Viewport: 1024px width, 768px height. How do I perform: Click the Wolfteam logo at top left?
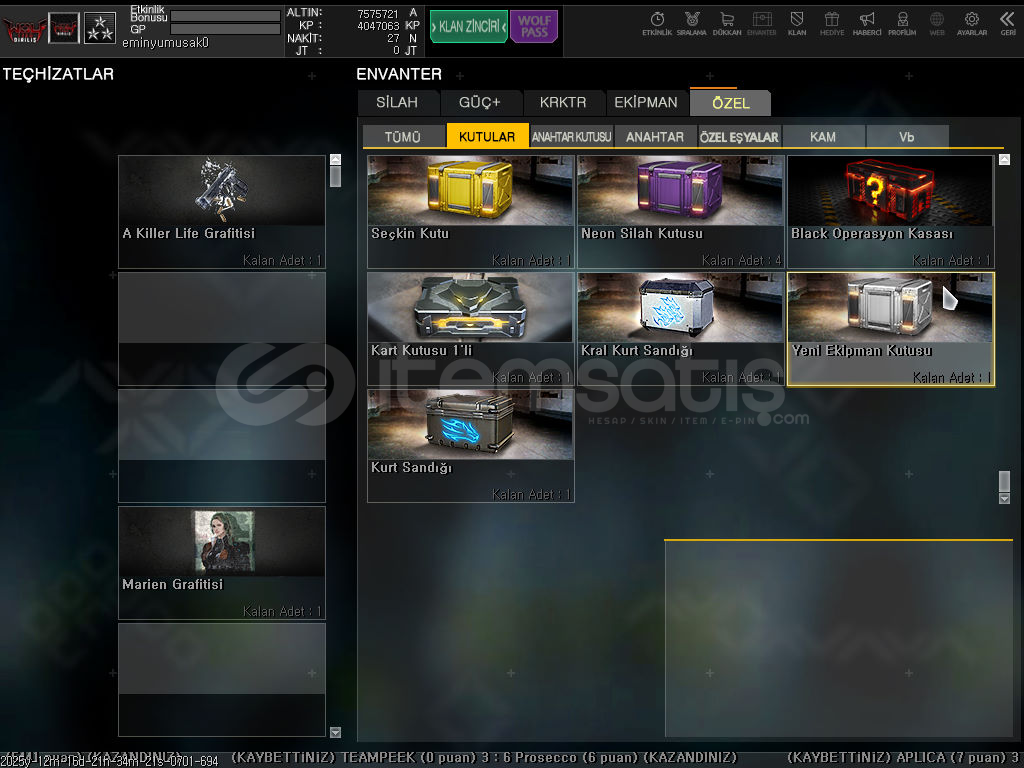coord(24,29)
